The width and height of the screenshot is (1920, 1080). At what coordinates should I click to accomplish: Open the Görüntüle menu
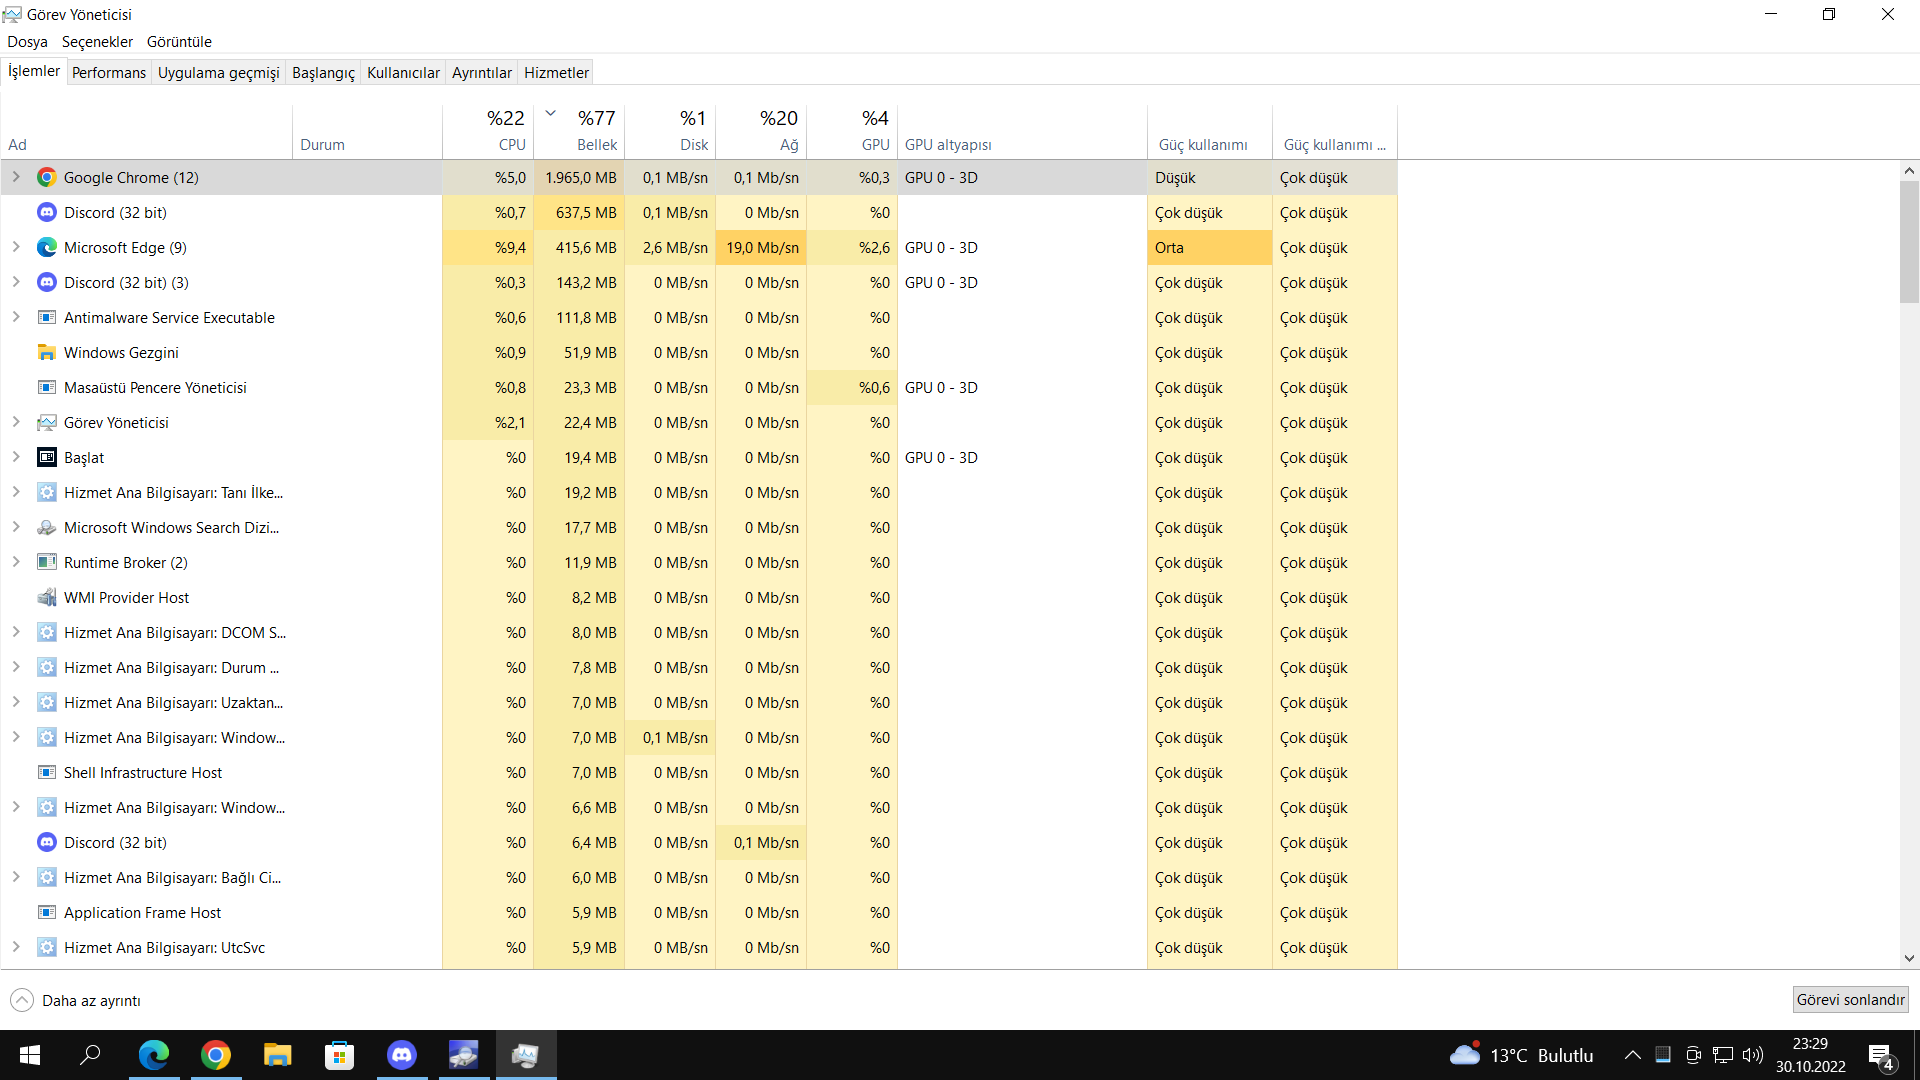coord(179,42)
